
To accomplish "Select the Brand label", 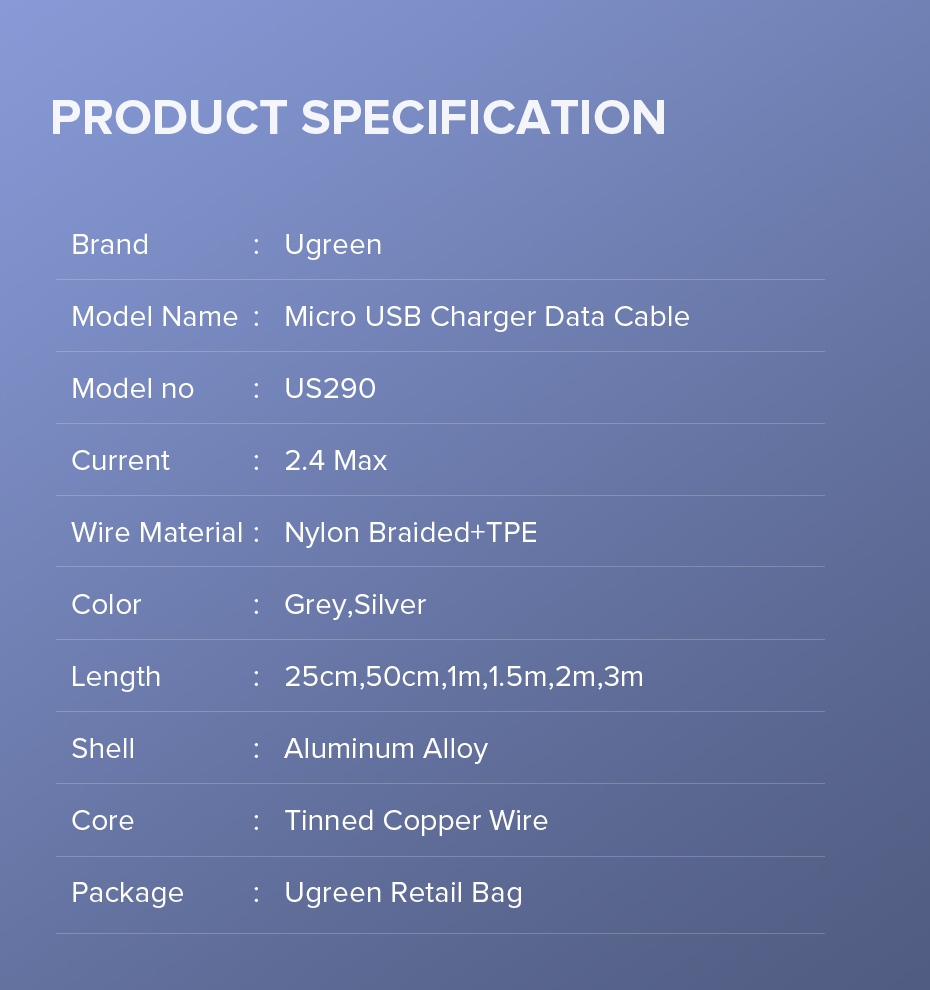I will 110,244.
